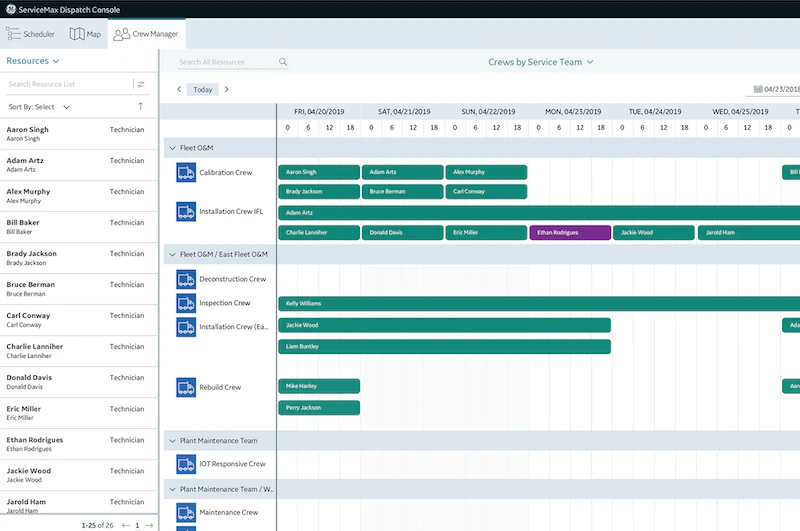800x531 pixels.
Task: Open the Mike Hanley Rebuild Crew bar
Action: 319,386
